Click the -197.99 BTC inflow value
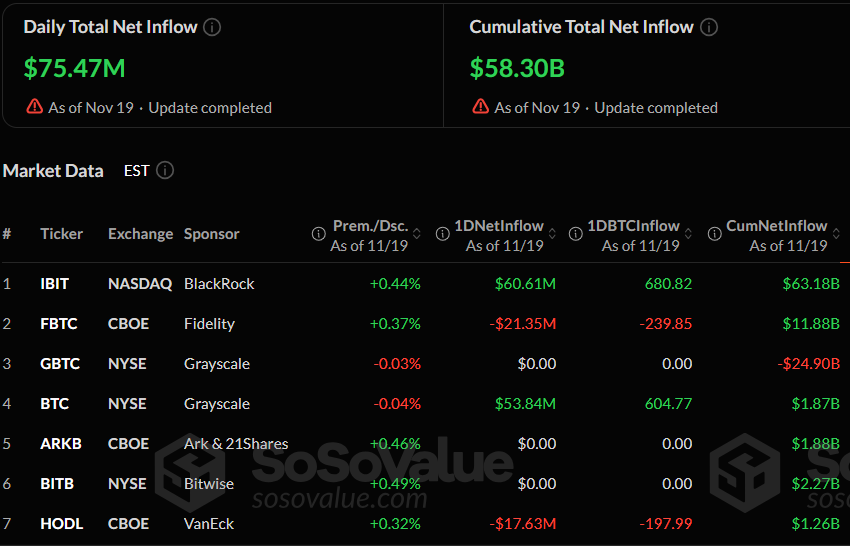850x546 pixels. (666, 524)
